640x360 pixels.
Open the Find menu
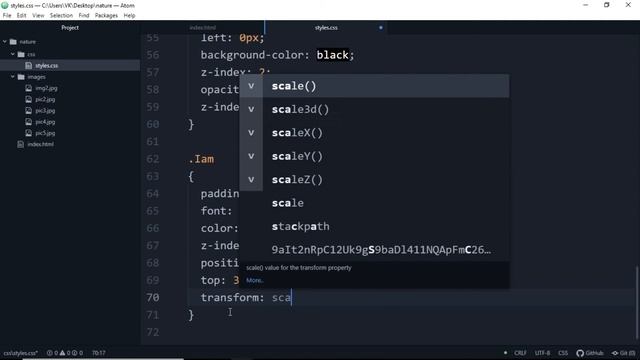(x=84, y=16)
